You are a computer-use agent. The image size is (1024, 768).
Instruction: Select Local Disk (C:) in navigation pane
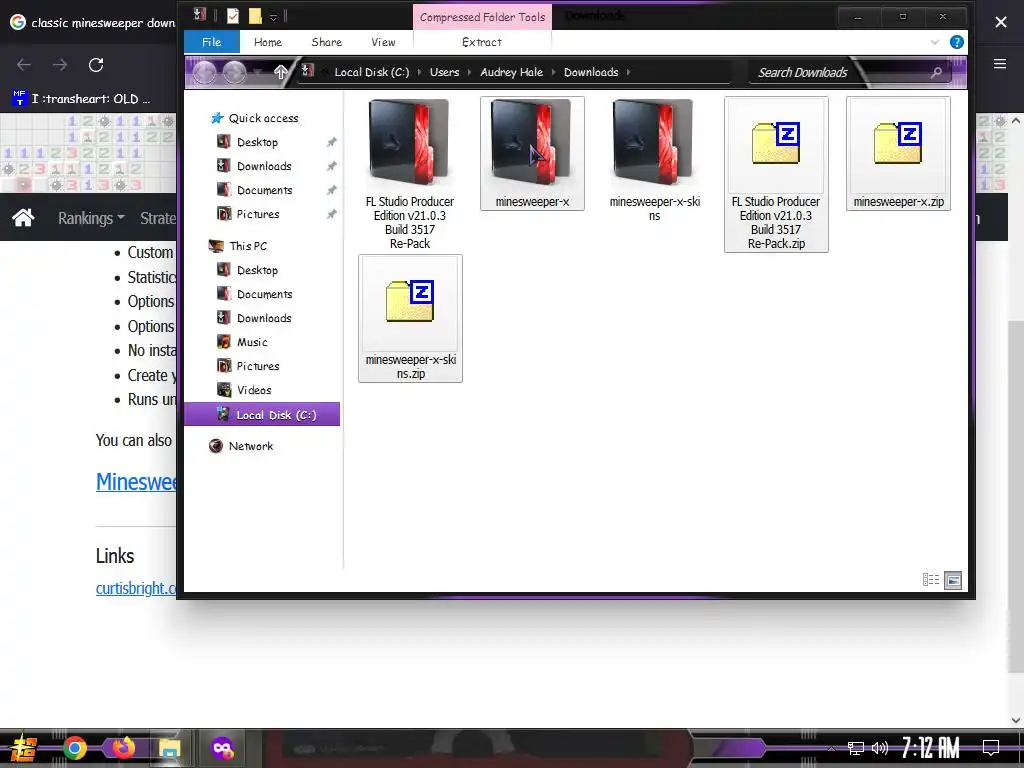click(262, 415)
